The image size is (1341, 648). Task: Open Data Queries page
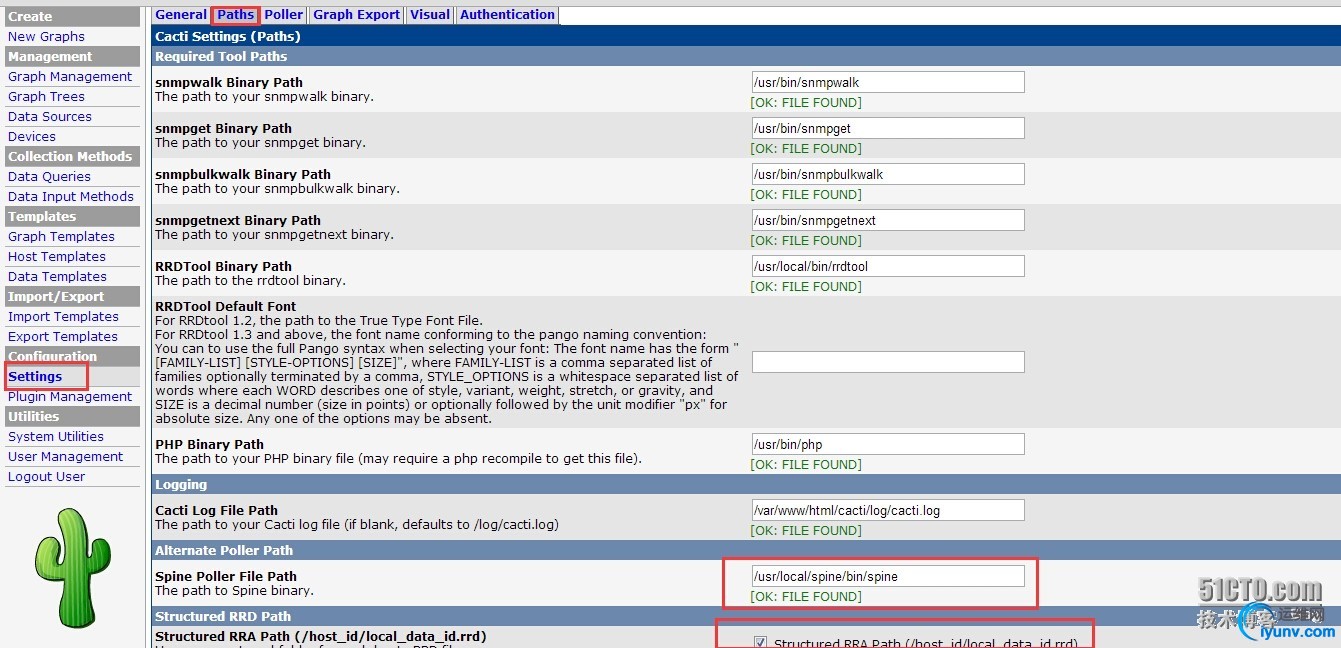pos(49,176)
